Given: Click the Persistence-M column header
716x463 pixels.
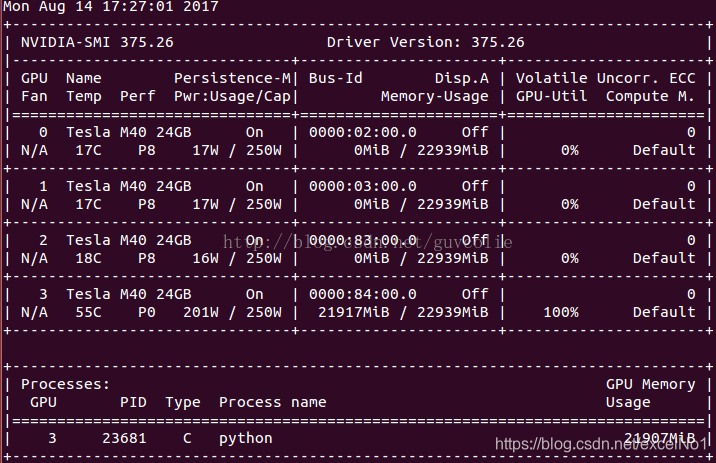Looking at the screenshot, I should pyautogui.click(x=232, y=78).
